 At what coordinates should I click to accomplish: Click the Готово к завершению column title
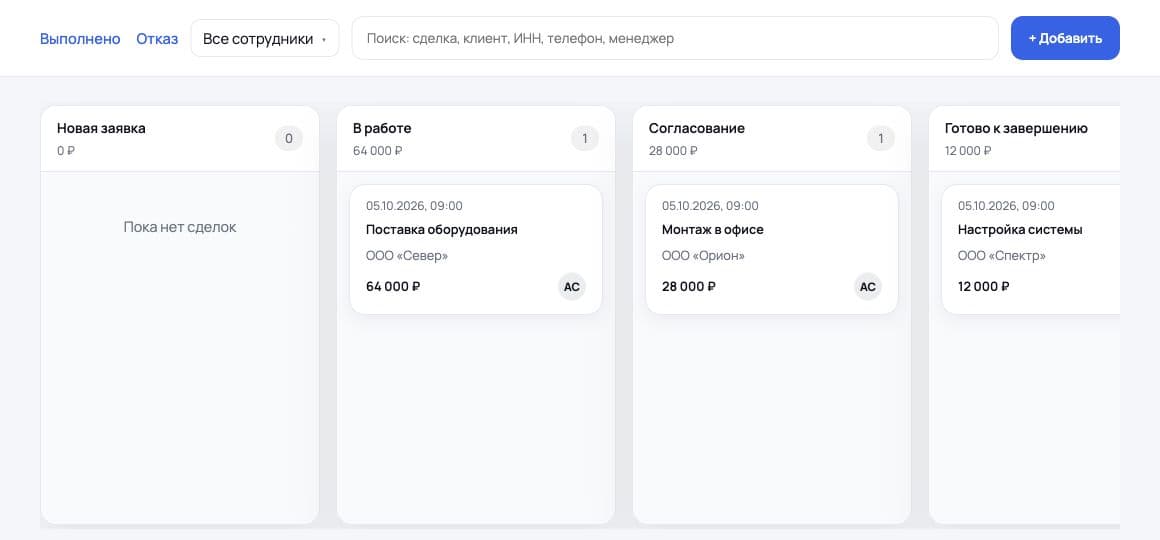(1016, 128)
